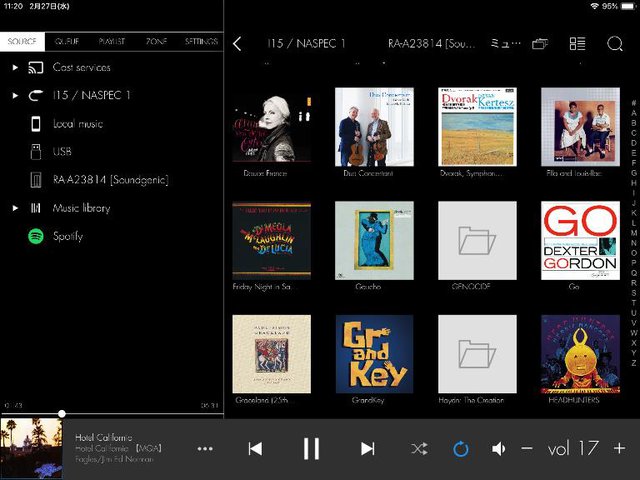Go back with the left chevron
The width and height of the screenshot is (640, 480).
tap(237, 44)
